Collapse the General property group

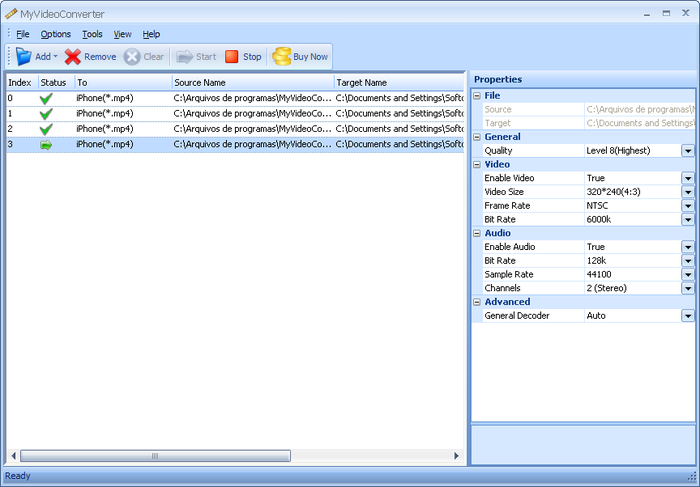click(477, 137)
